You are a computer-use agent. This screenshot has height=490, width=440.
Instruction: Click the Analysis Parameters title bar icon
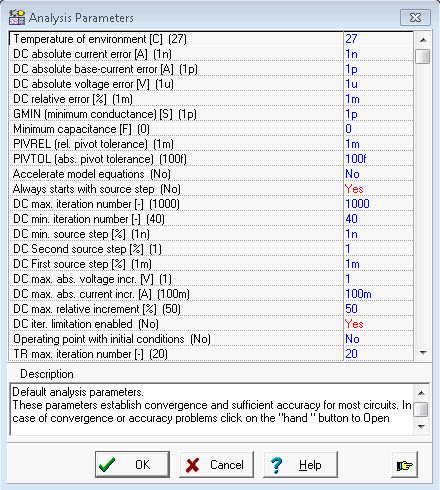click(17, 17)
